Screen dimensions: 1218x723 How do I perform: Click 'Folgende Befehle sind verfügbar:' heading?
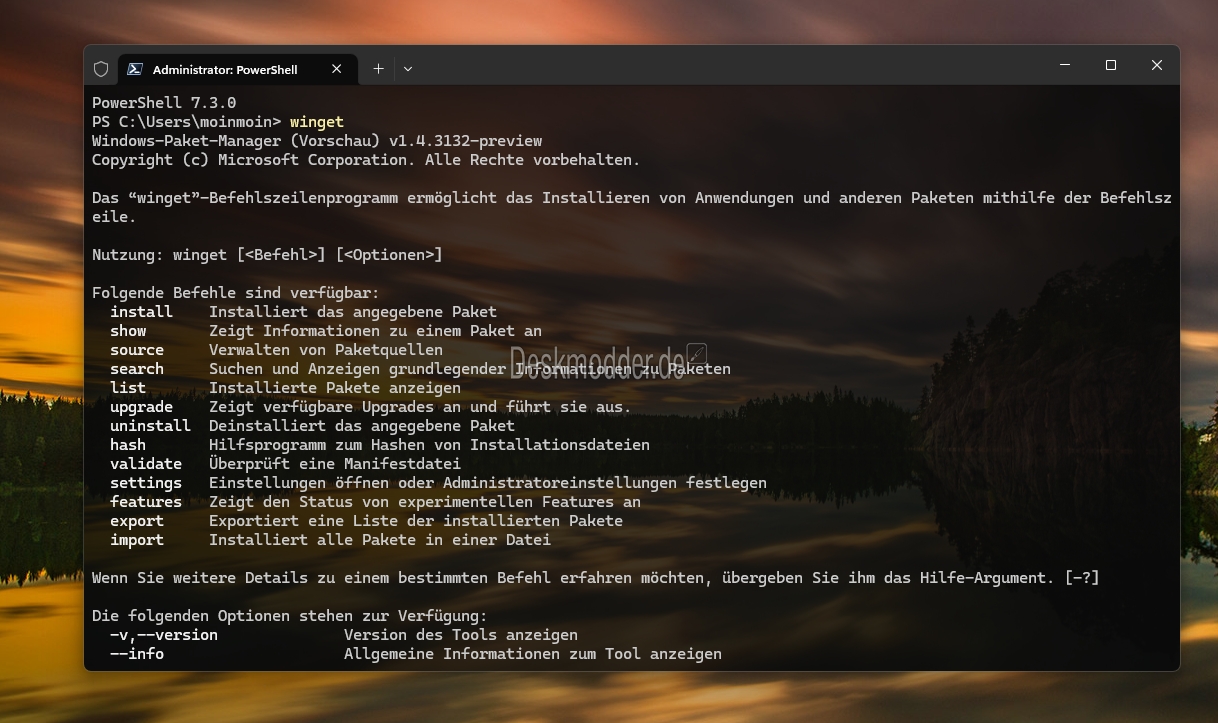(236, 293)
